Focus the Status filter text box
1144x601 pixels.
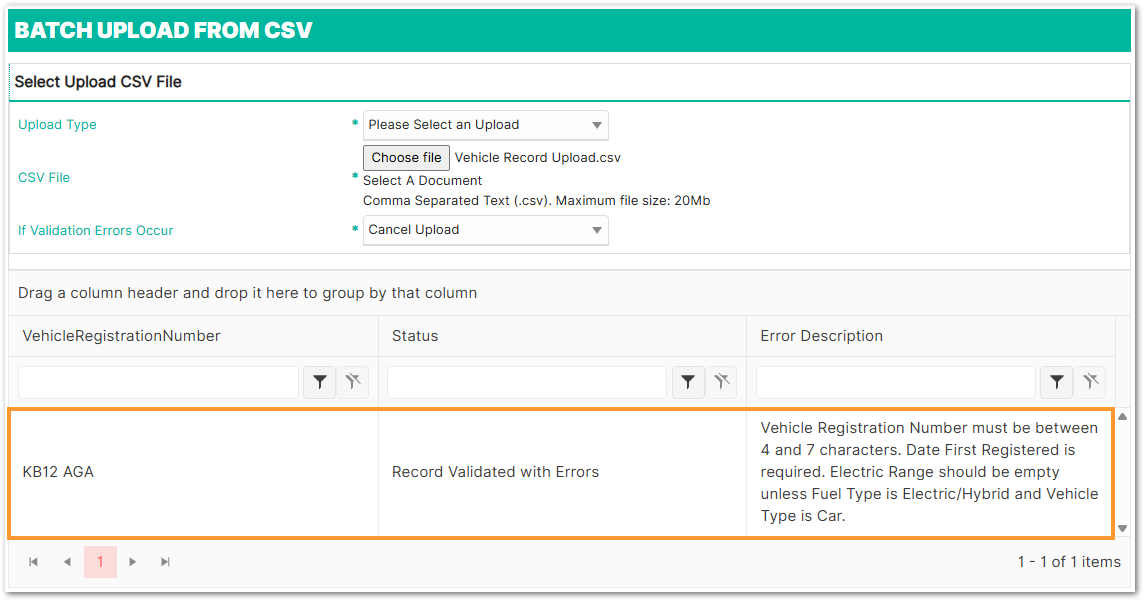(527, 382)
